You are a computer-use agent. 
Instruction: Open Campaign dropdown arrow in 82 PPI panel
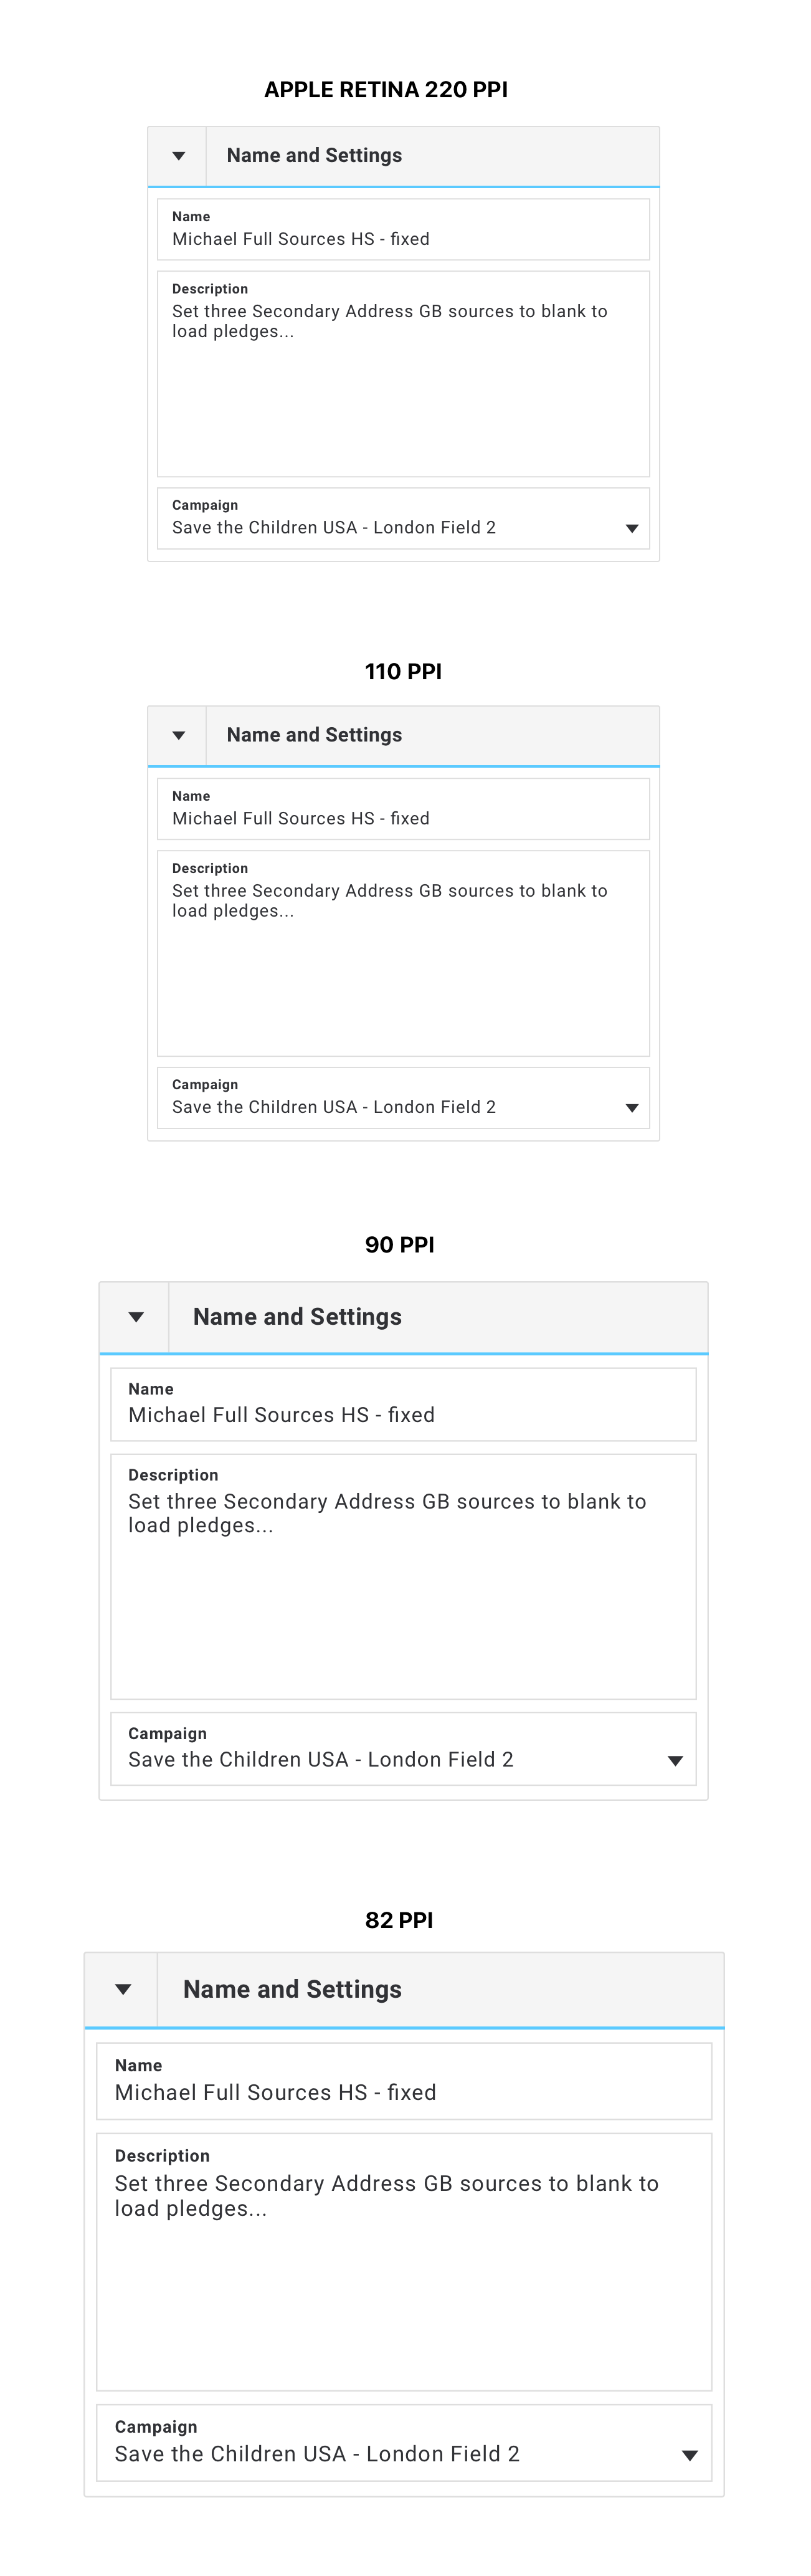[689, 2455]
